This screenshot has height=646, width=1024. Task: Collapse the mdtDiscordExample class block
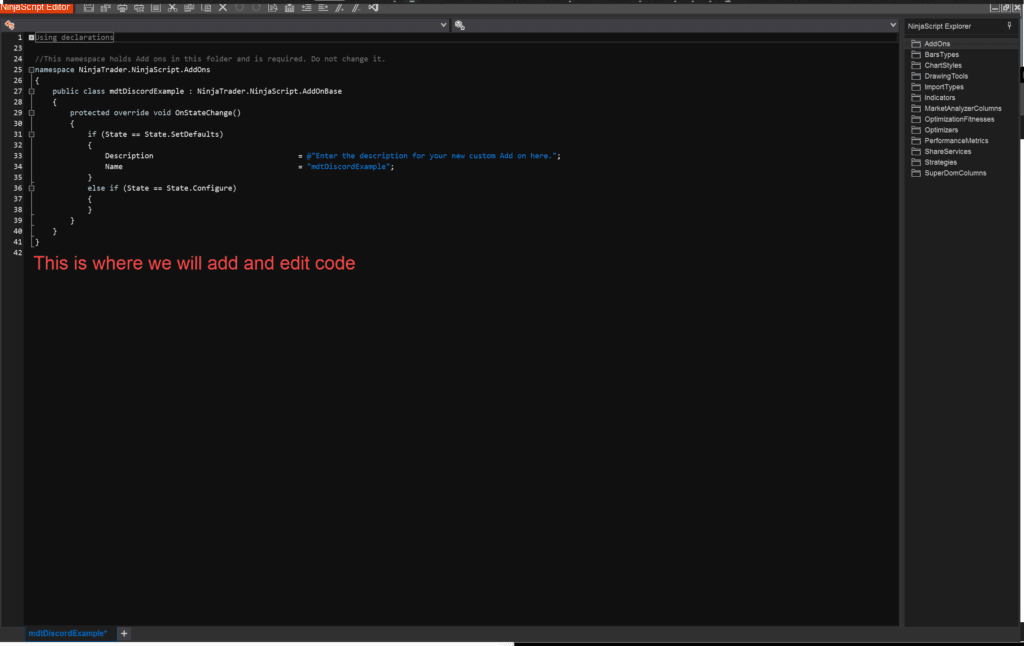[31, 91]
